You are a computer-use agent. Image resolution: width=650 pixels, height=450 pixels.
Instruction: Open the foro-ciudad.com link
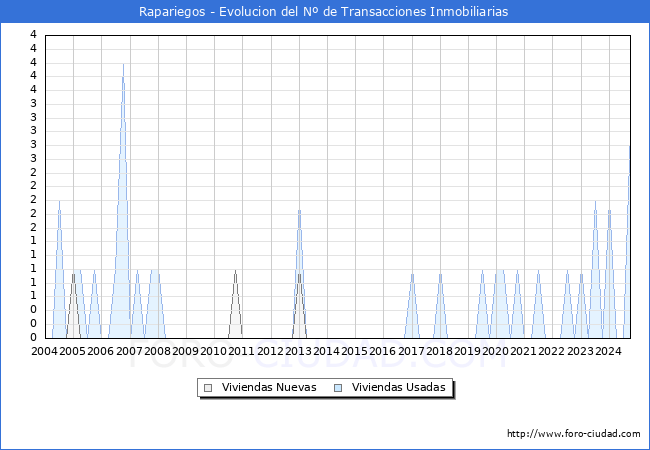(574, 434)
